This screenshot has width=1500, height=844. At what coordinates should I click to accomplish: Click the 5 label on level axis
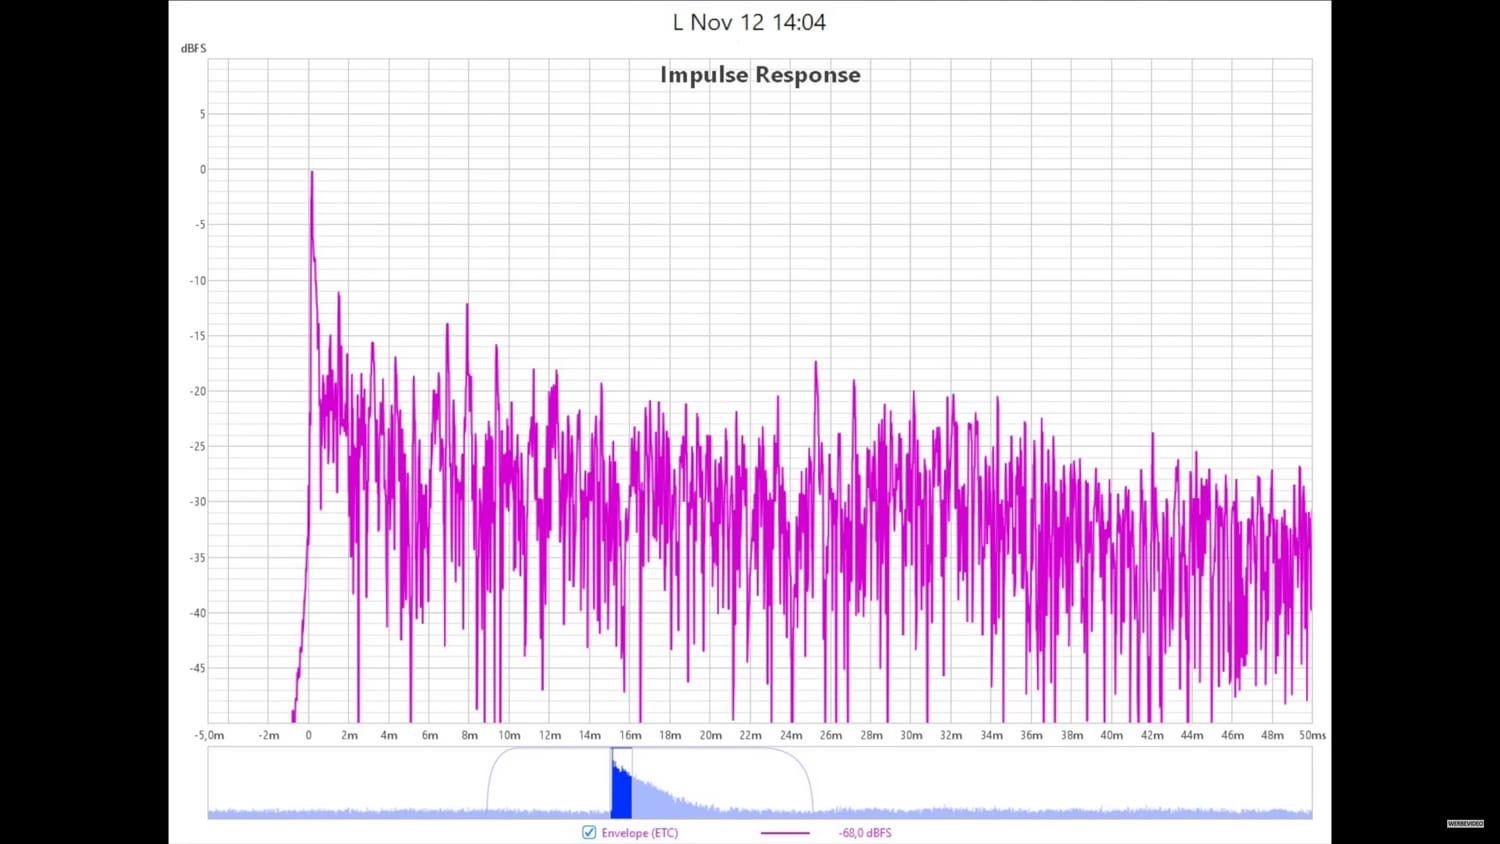pyautogui.click(x=202, y=114)
